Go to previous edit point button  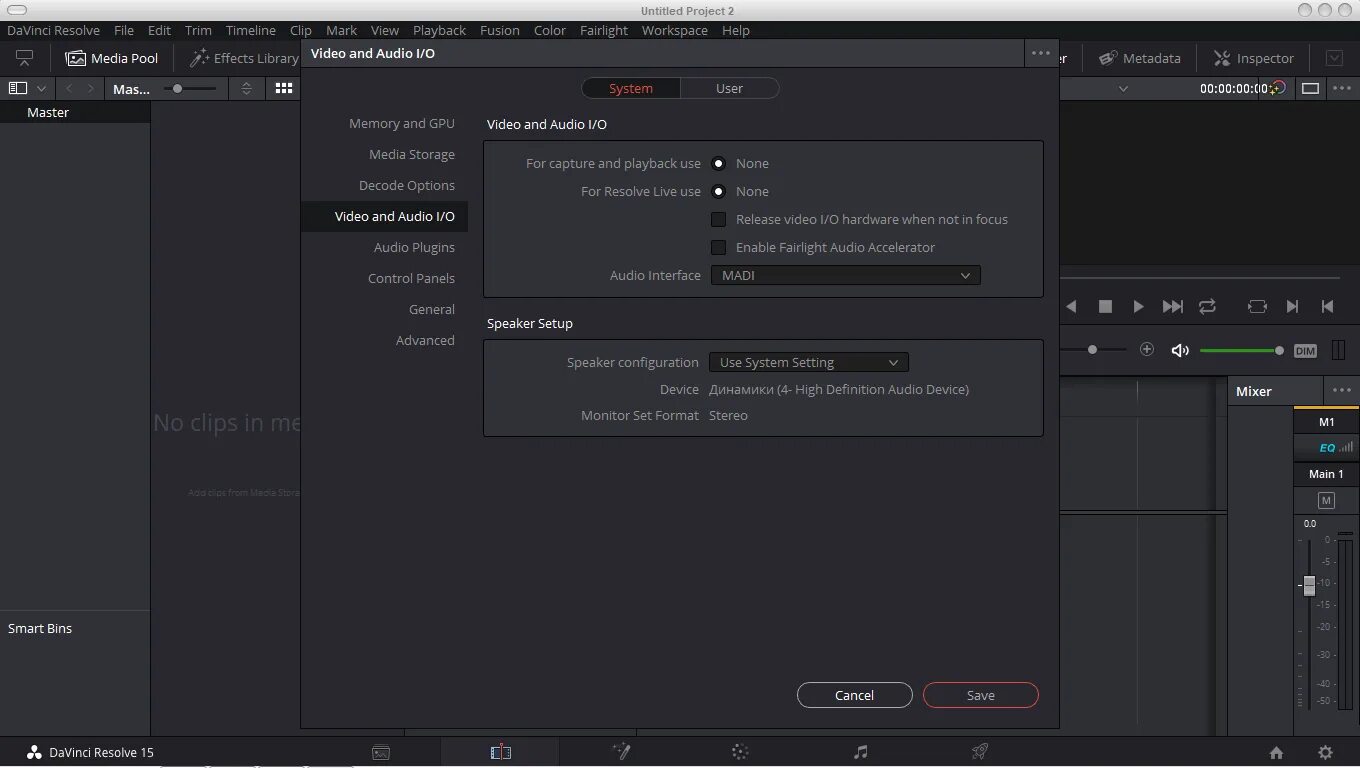coord(1327,306)
